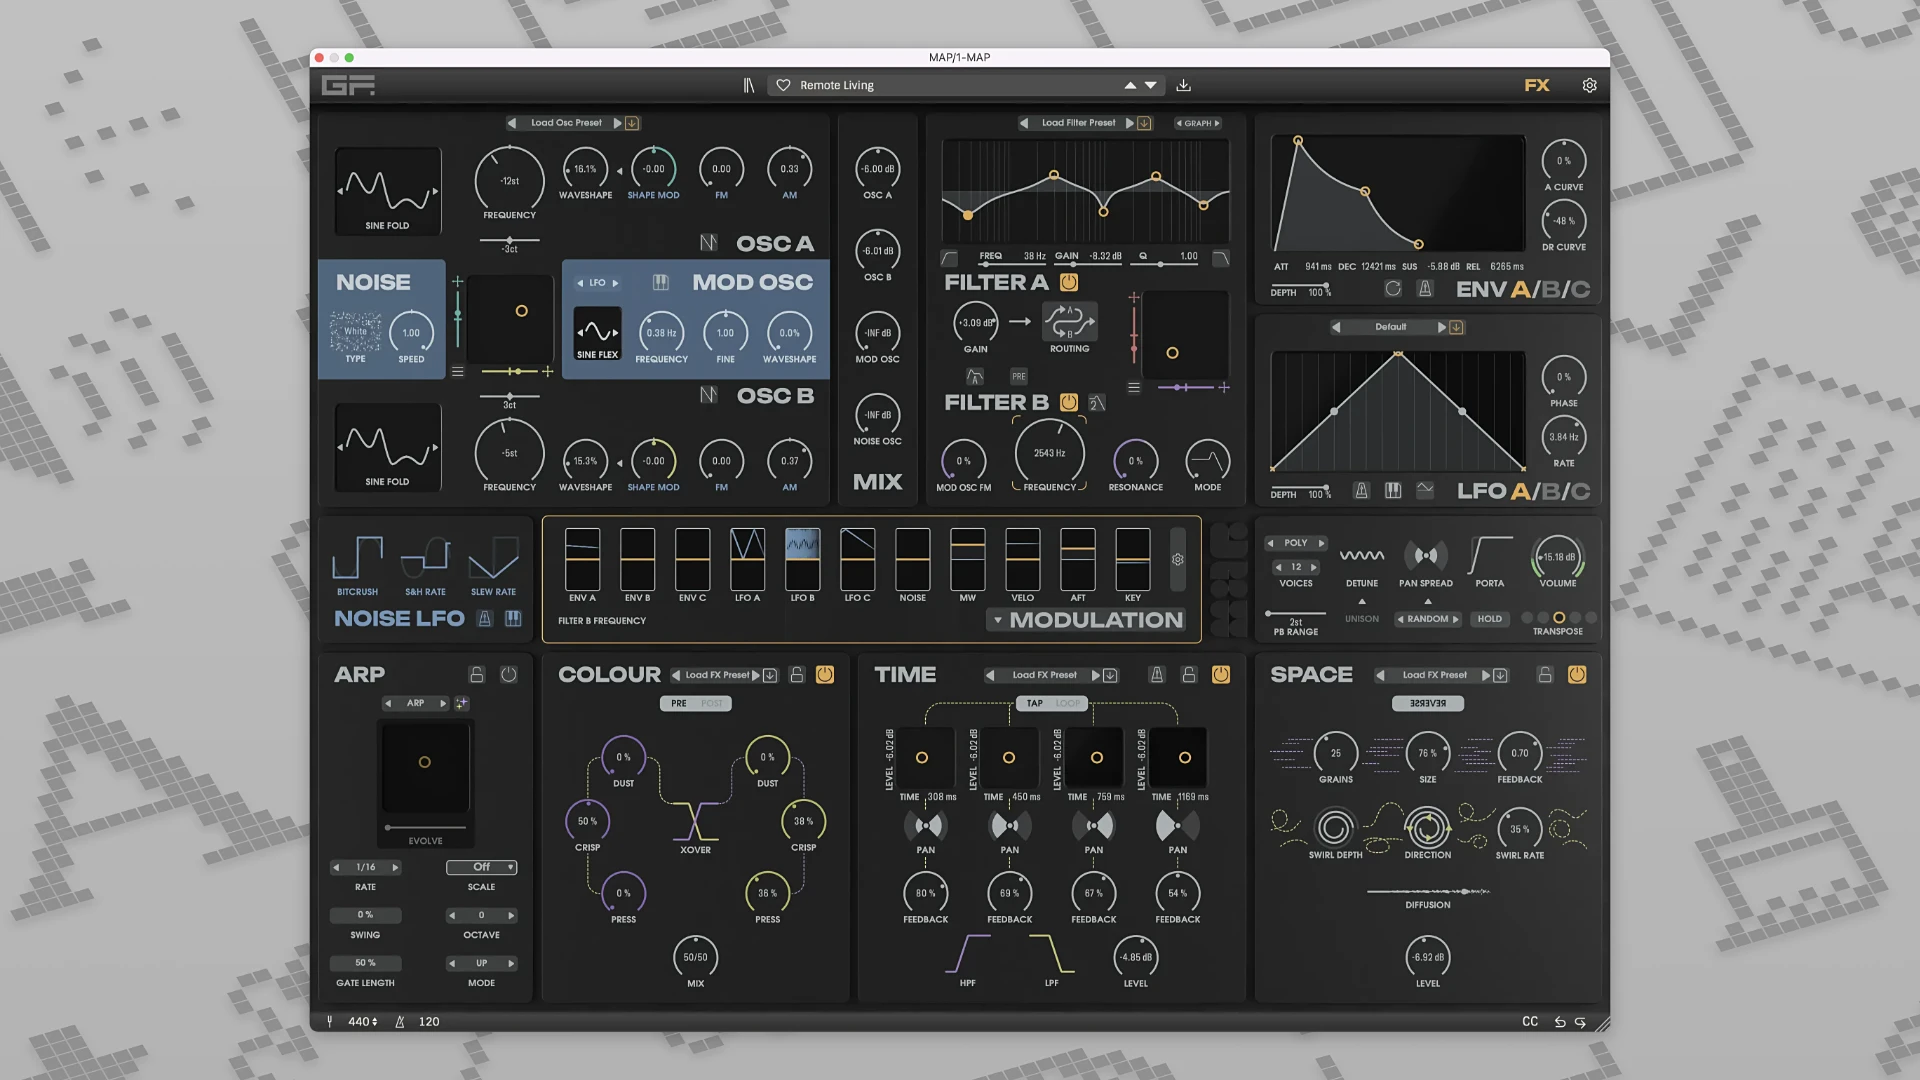The height and width of the screenshot is (1080, 1920).
Task: Open the arpeggiator SCALE Off dropdown
Action: point(482,867)
